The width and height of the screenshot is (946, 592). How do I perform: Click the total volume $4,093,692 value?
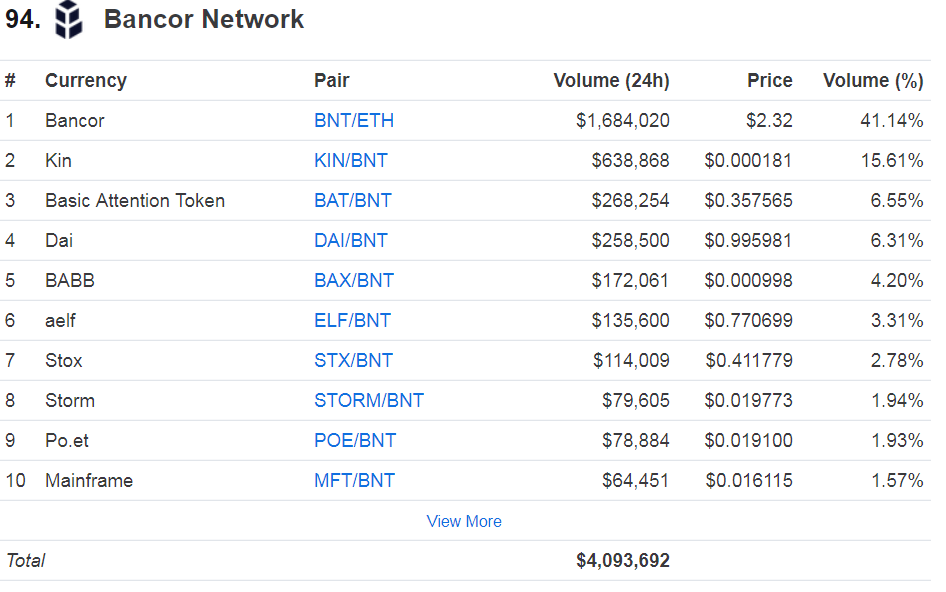[x=622, y=561]
